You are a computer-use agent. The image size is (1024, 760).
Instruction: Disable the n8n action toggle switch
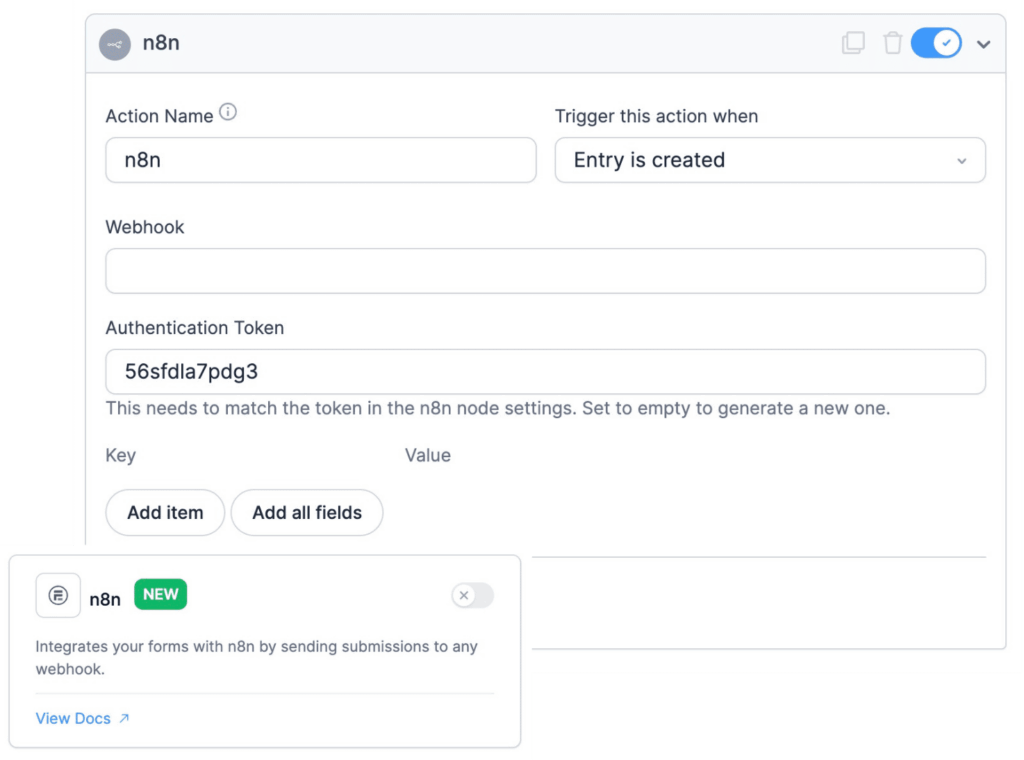(935, 43)
